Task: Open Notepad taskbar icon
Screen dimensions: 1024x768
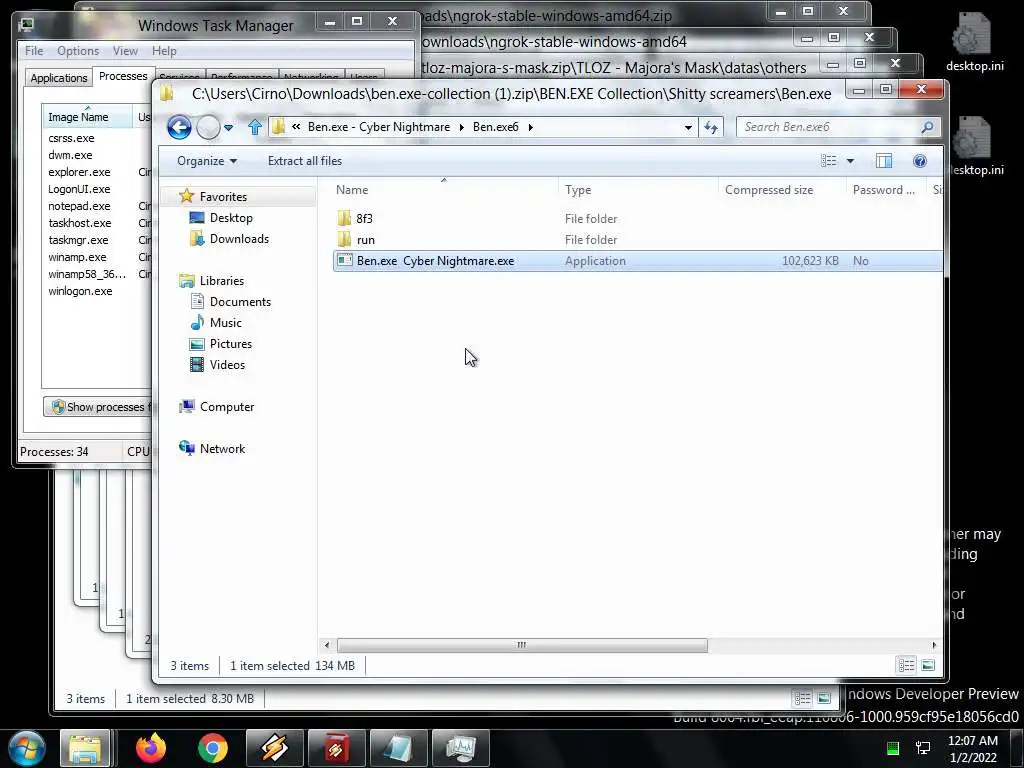Action: pyautogui.click(x=398, y=748)
